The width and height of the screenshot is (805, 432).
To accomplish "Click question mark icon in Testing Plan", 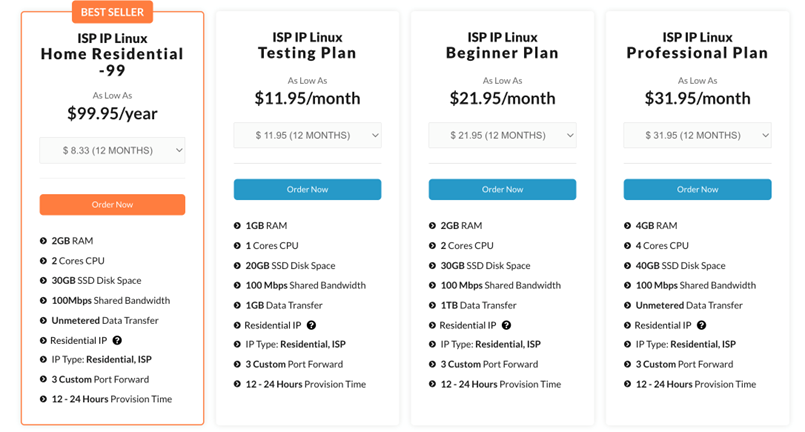I will [311, 325].
